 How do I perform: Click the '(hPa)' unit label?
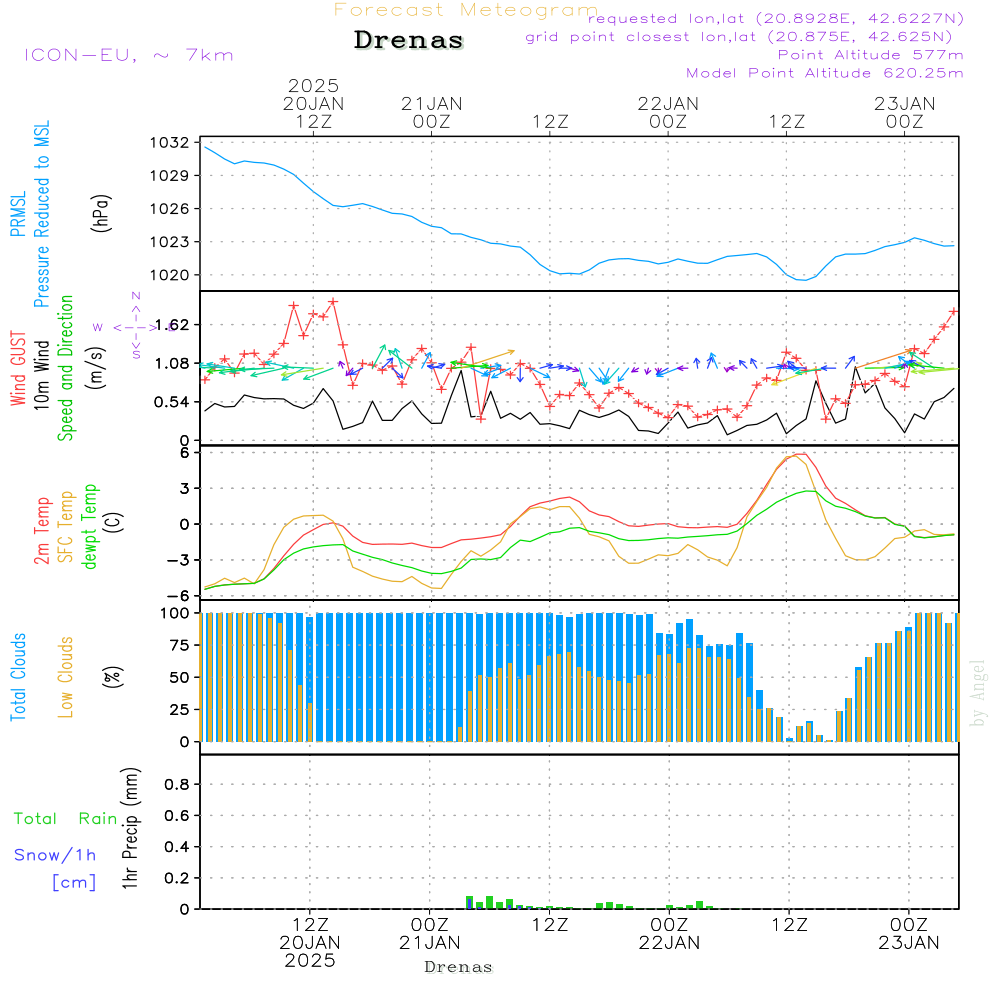101,213
